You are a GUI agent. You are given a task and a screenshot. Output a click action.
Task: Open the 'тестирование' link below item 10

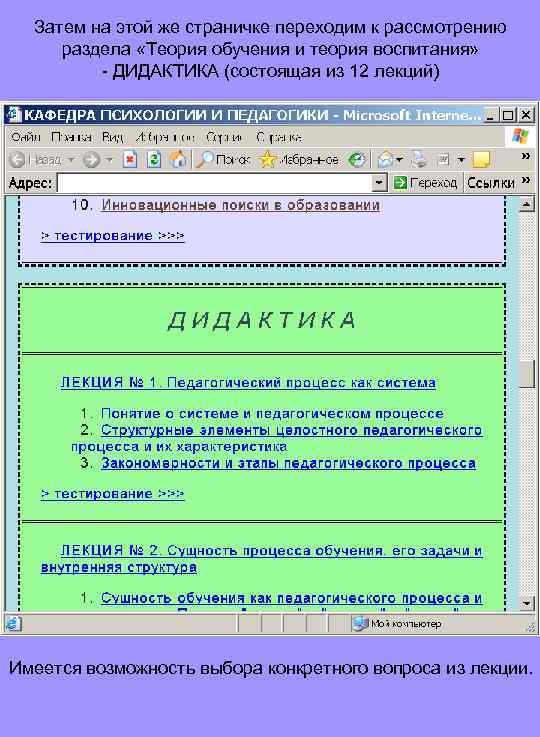[112, 235]
